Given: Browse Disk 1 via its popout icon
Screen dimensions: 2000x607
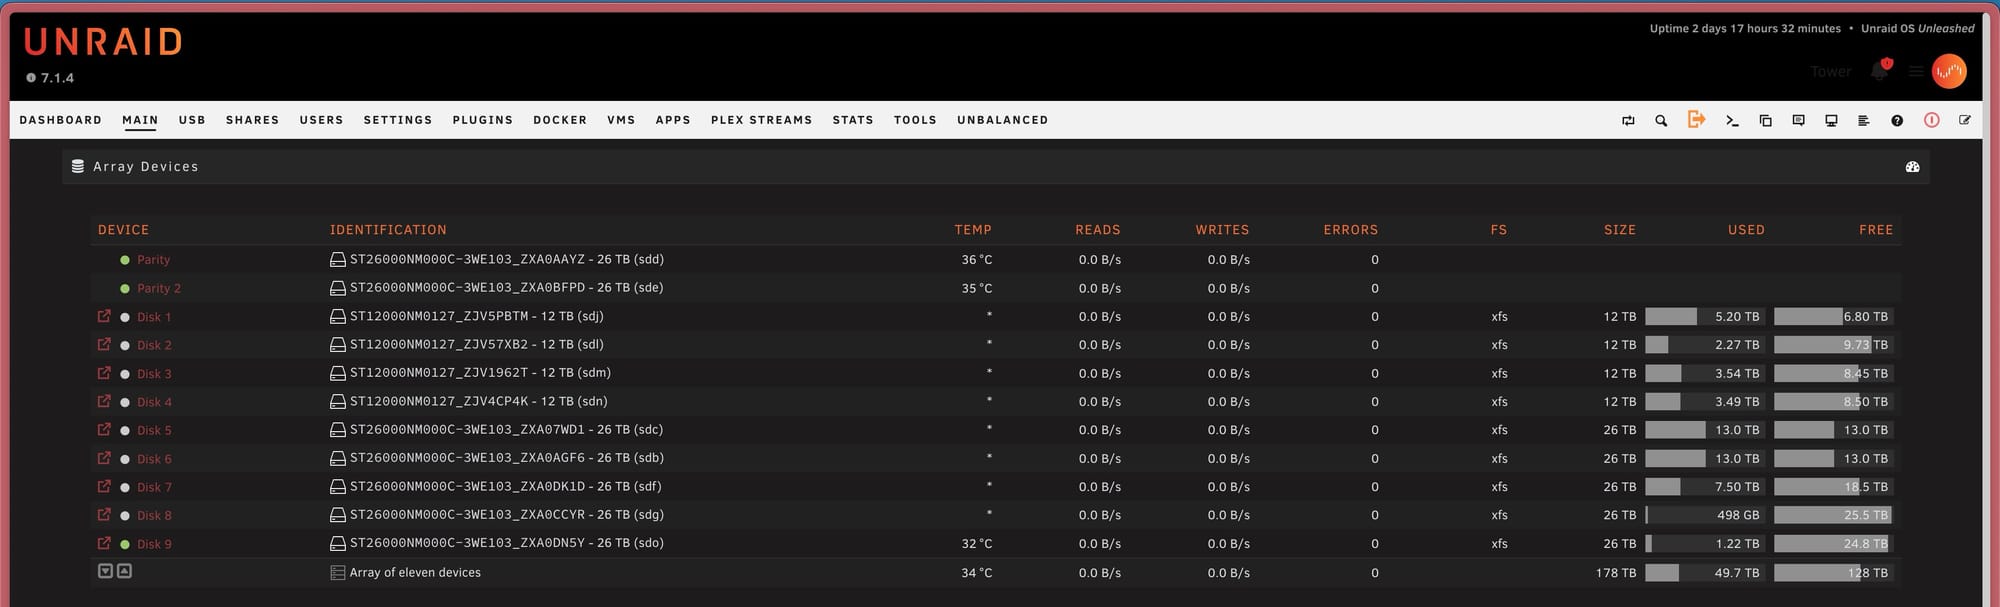Looking at the screenshot, I should pos(104,316).
